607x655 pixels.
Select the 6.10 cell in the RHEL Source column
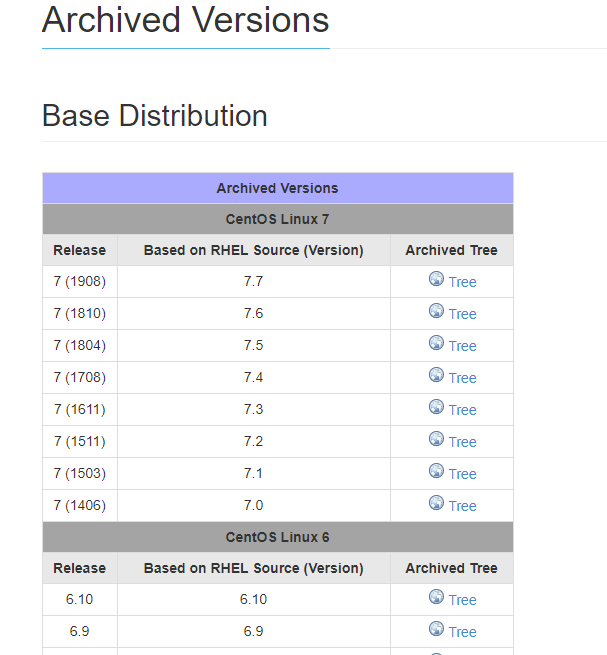click(254, 599)
